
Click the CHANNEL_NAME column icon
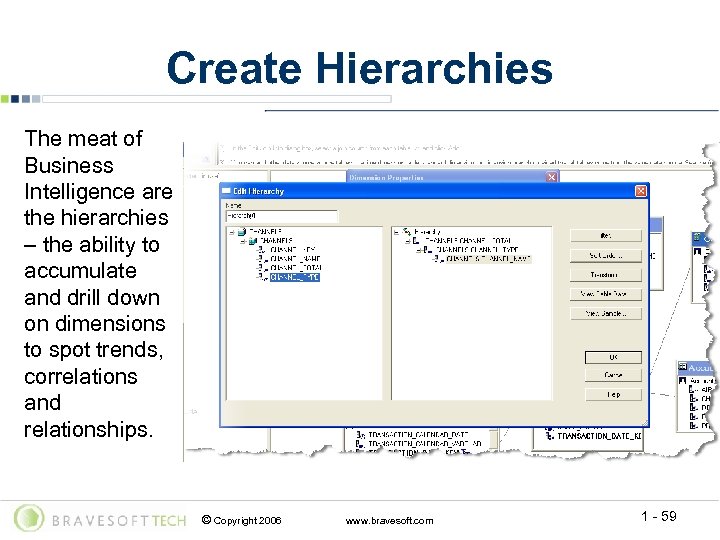[262, 259]
